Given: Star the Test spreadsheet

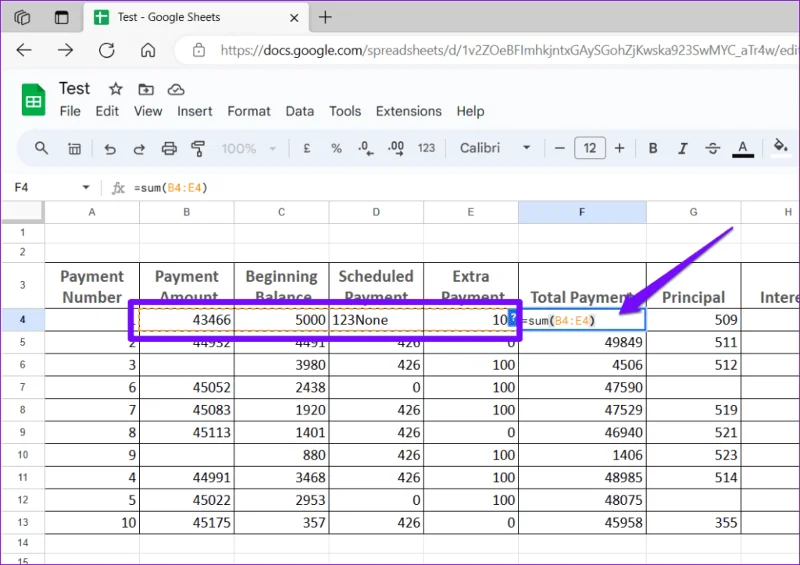Looking at the screenshot, I should pos(116,89).
